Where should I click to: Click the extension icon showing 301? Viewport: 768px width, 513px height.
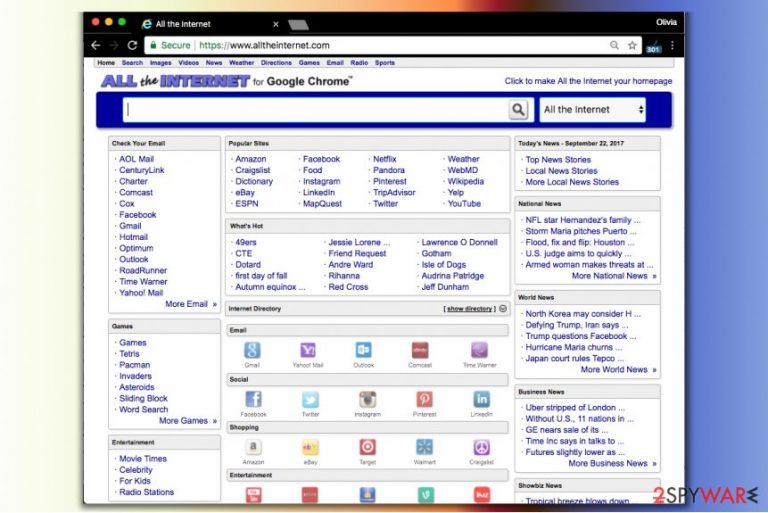653,47
